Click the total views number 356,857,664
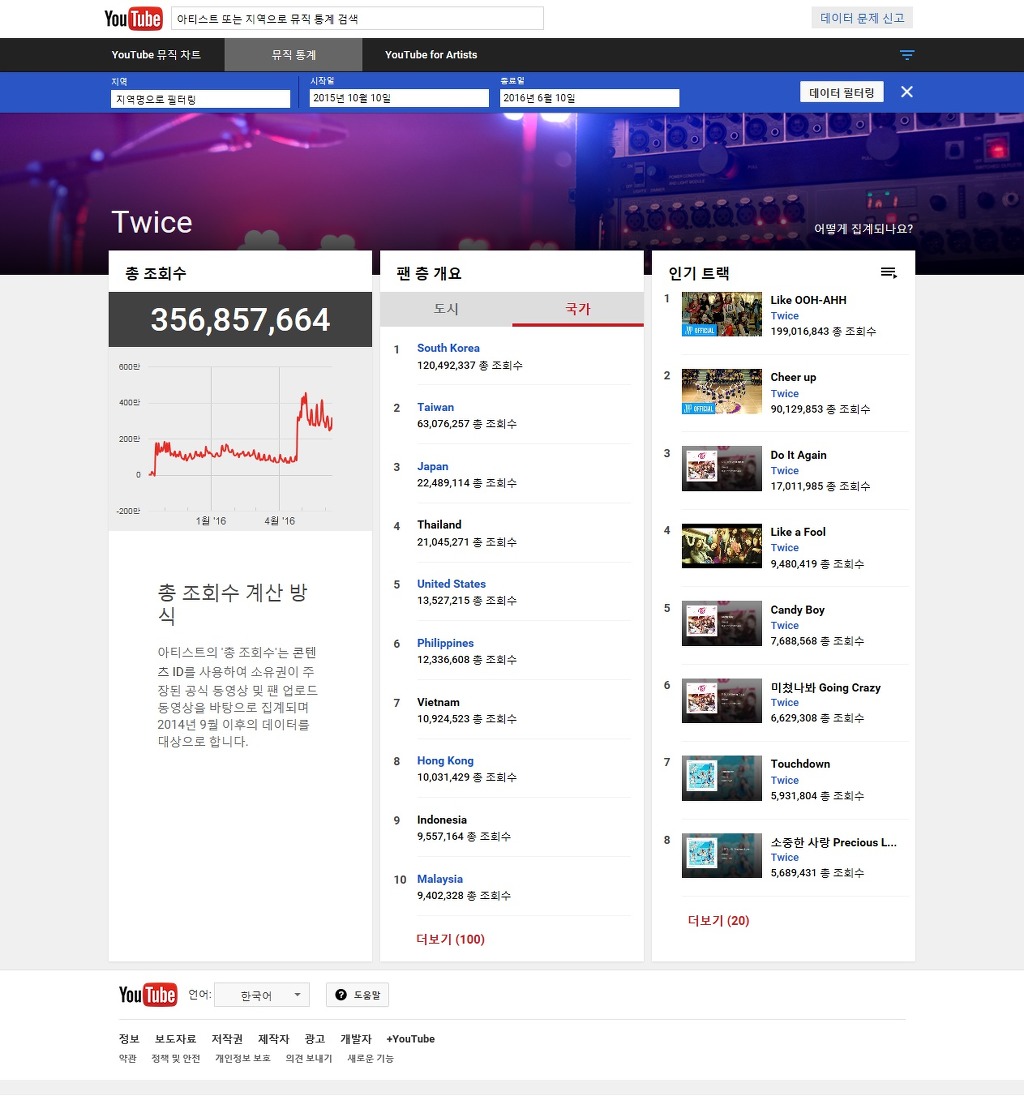 240,319
